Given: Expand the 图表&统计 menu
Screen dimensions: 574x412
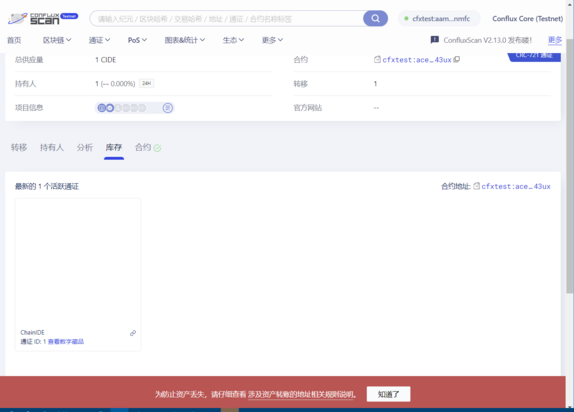Looking at the screenshot, I should [x=184, y=40].
